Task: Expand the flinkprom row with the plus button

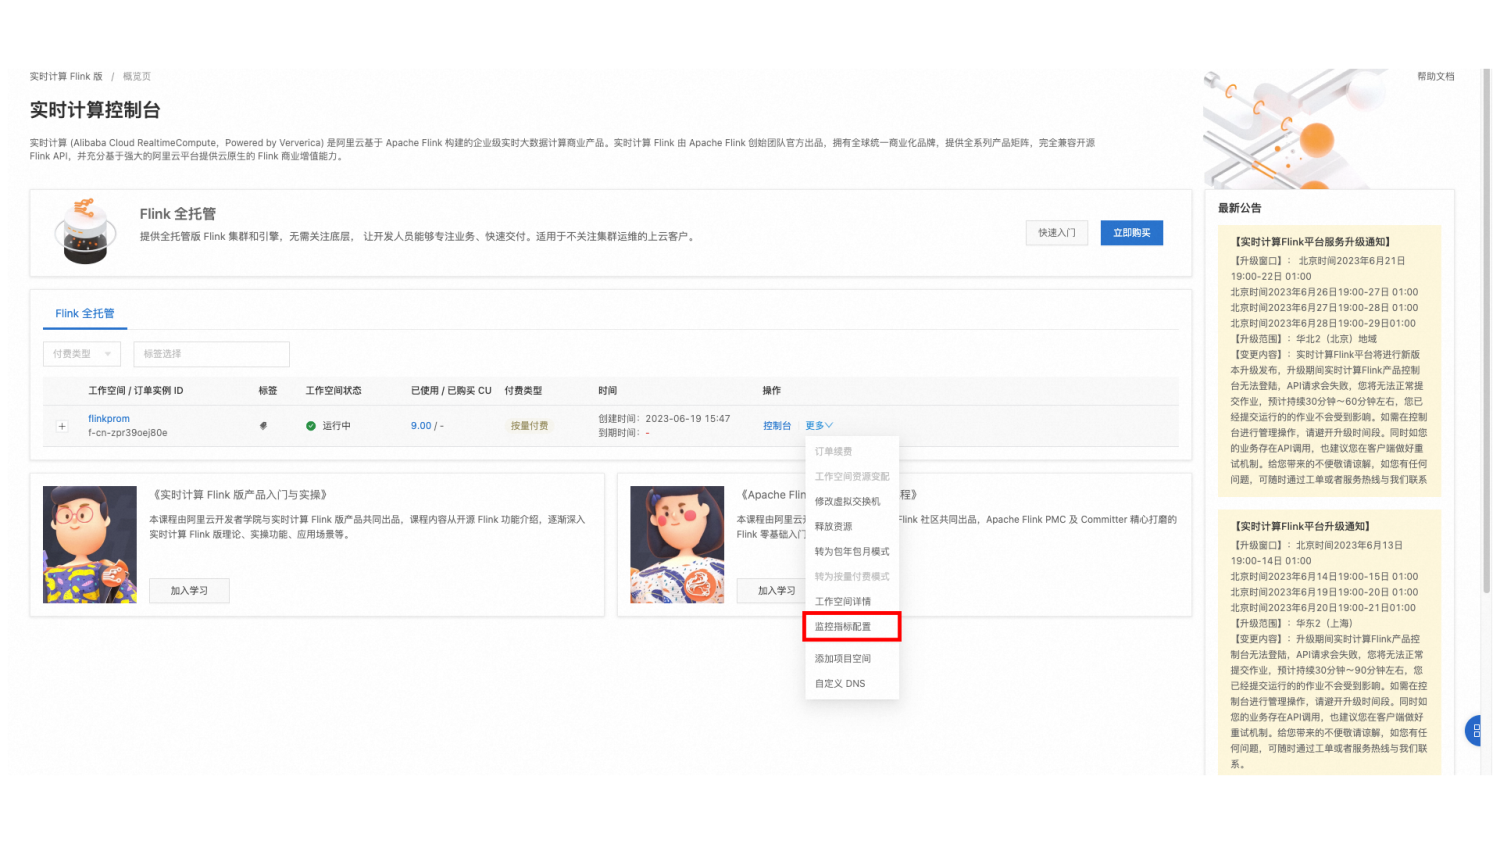Action: [x=62, y=426]
